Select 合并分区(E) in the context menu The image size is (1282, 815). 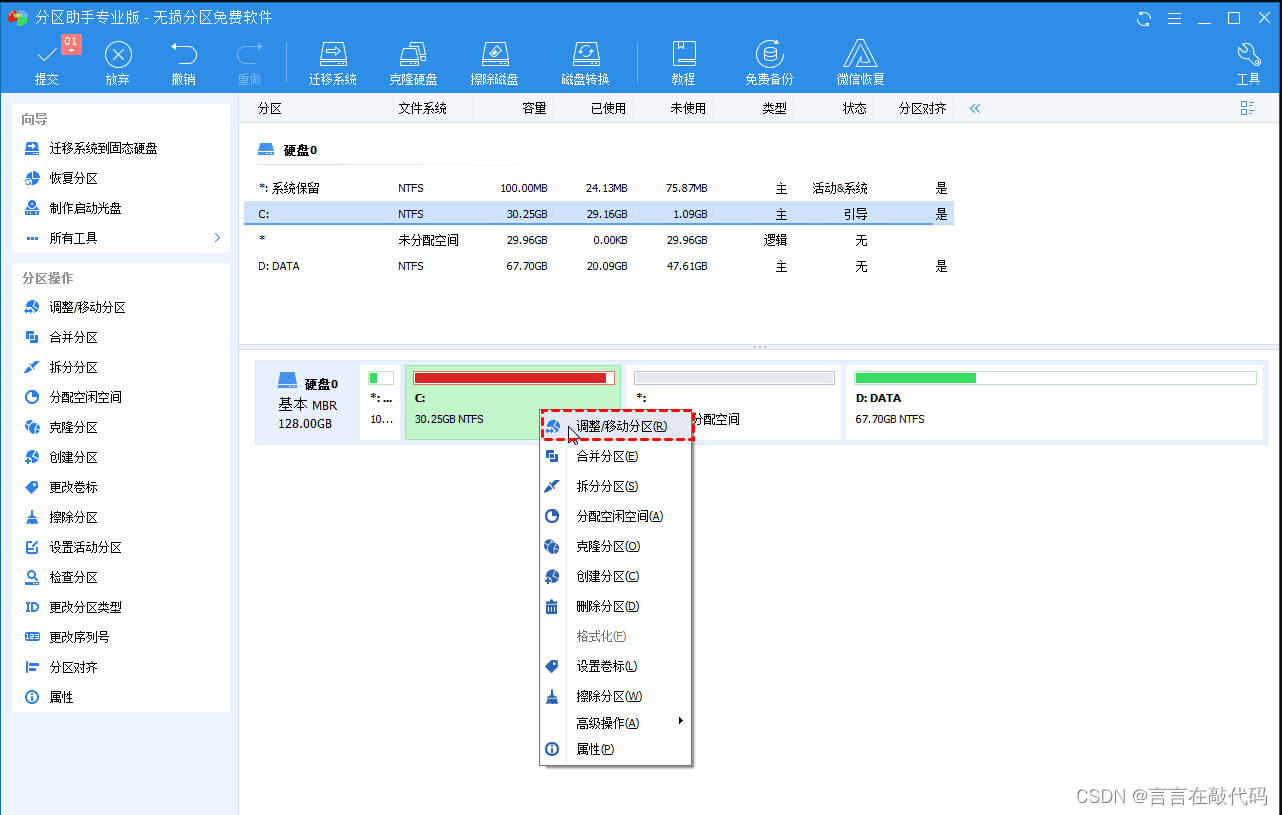(616, 456)
